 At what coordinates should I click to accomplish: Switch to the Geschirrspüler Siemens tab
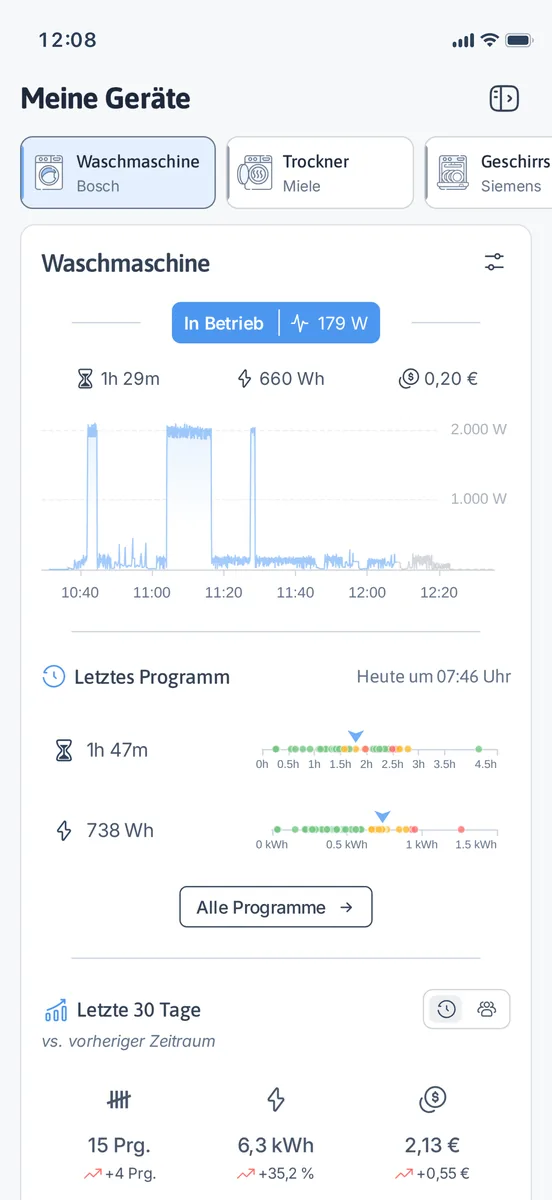tap(488, 173)
